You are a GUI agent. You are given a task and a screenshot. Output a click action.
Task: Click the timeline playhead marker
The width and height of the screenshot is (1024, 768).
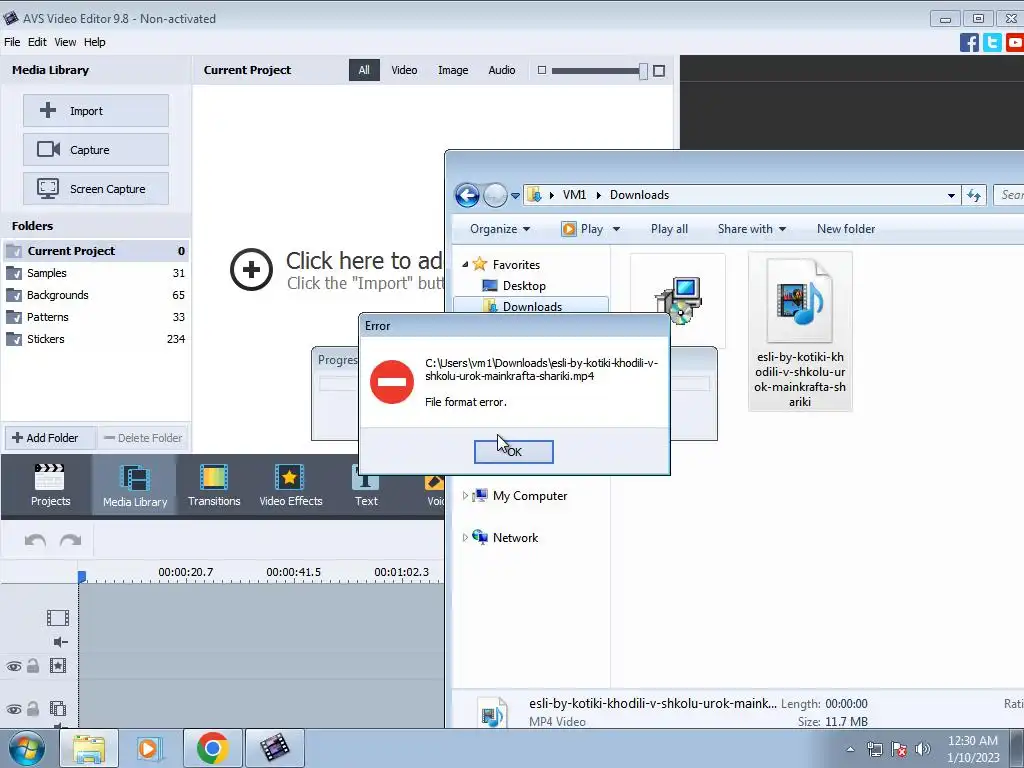coord(82,576)
